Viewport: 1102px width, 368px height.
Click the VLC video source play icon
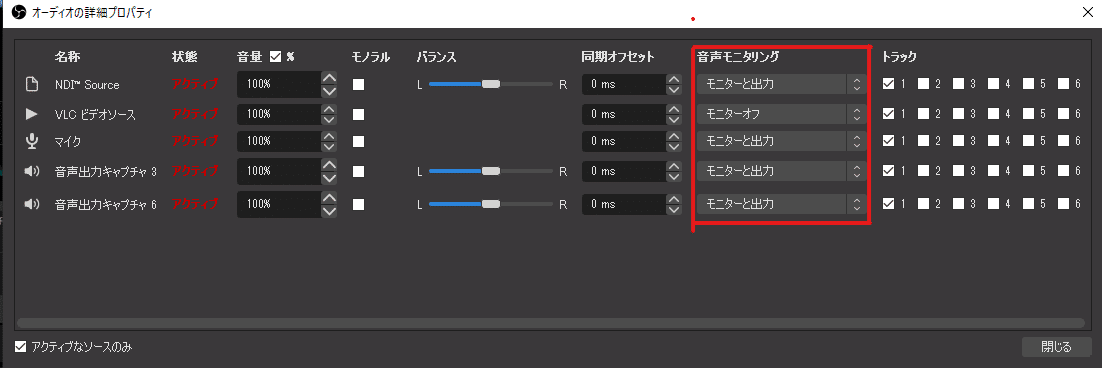(31, 113)
